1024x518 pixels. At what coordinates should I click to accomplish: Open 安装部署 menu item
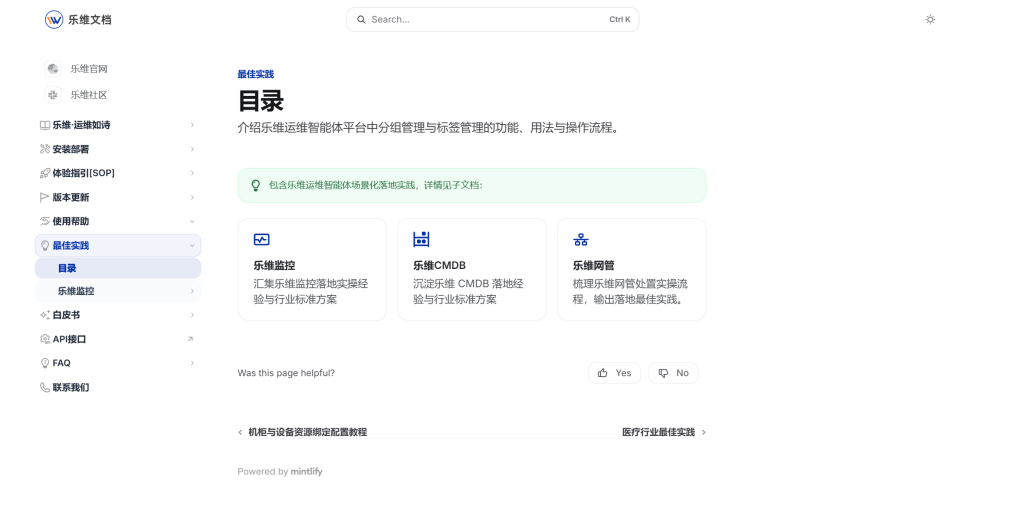point(118,149)
